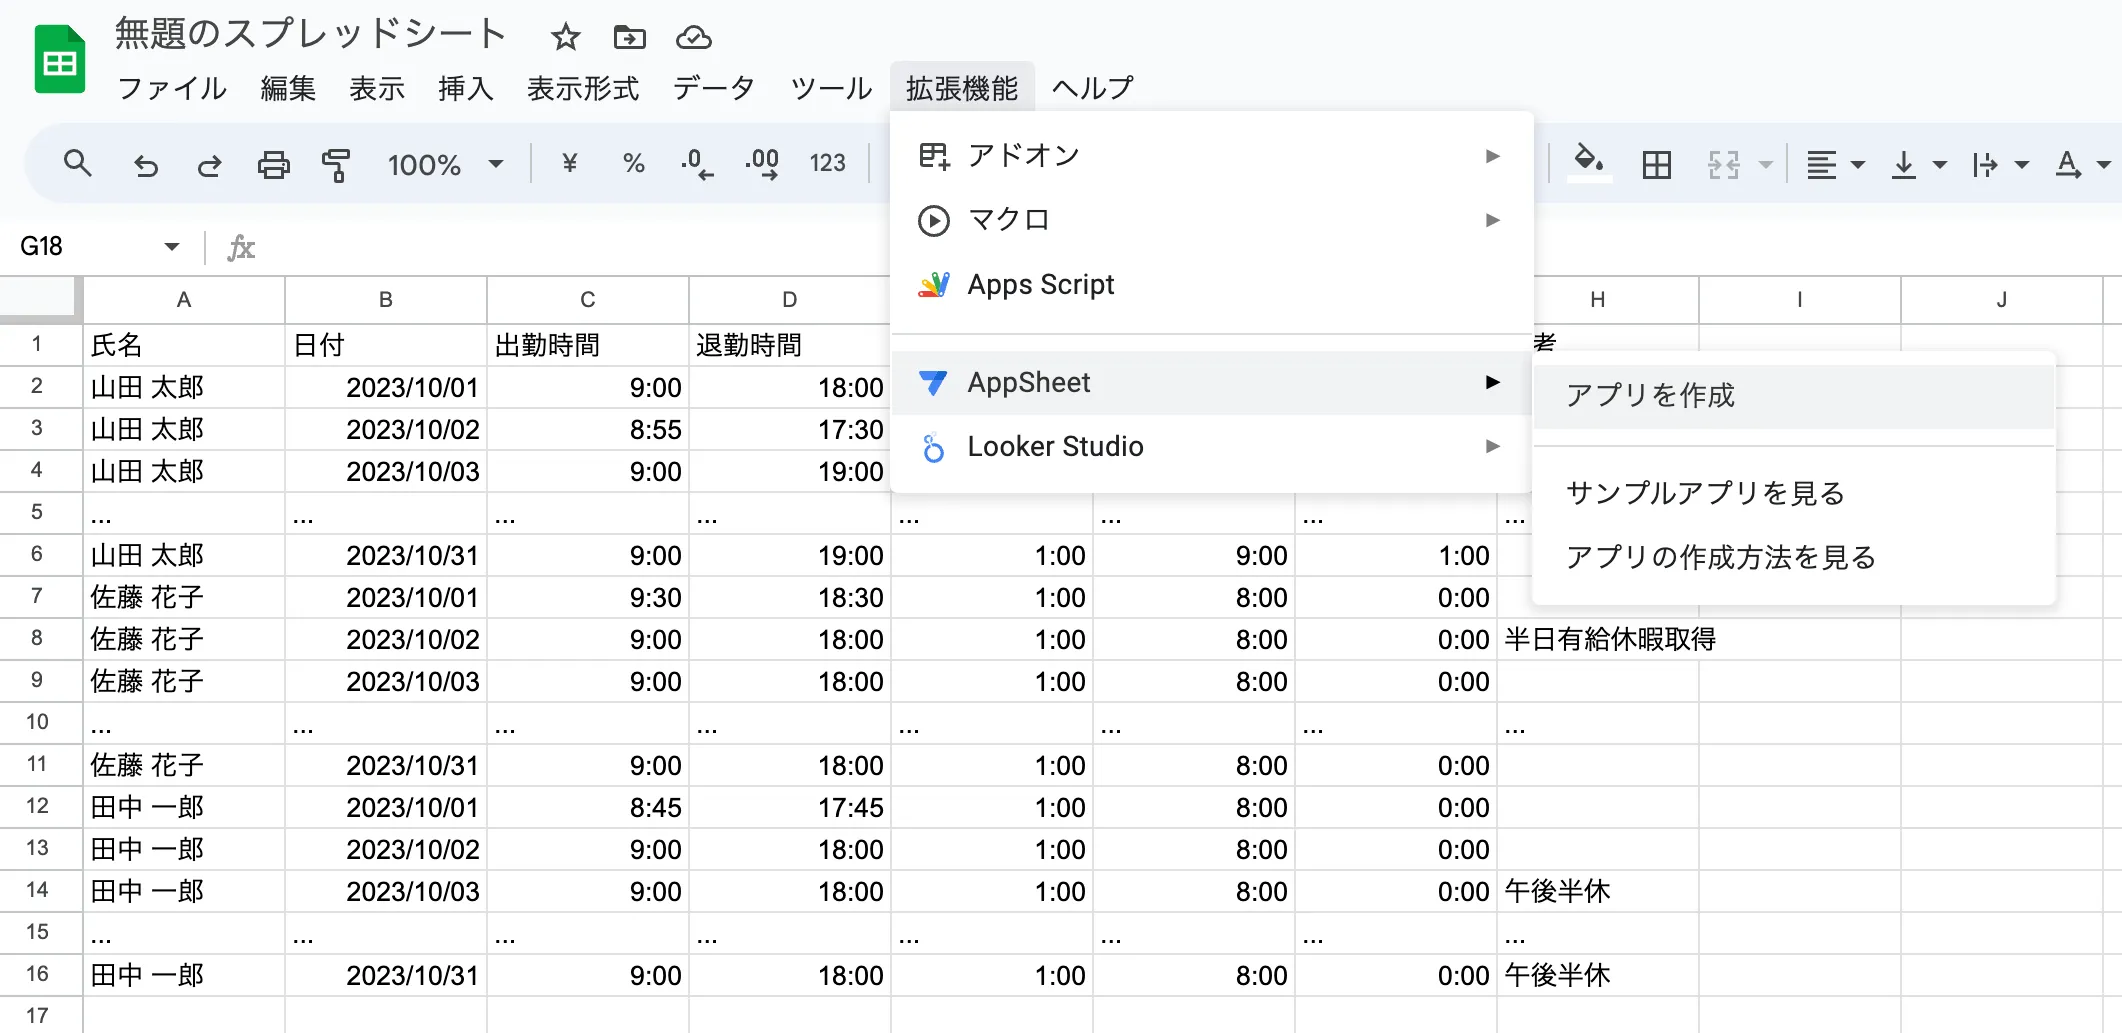Star the spreadsheet
The image size is (2122, 1033).
[x=566, y=37]
